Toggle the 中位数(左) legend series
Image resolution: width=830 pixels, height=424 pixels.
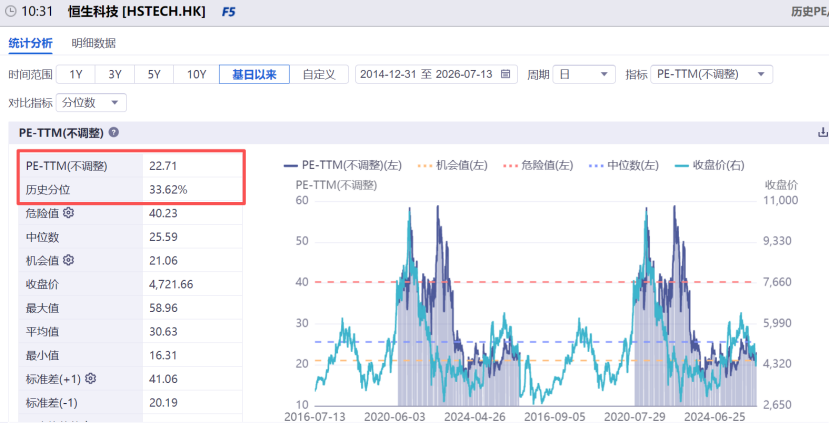coord(624,165)
